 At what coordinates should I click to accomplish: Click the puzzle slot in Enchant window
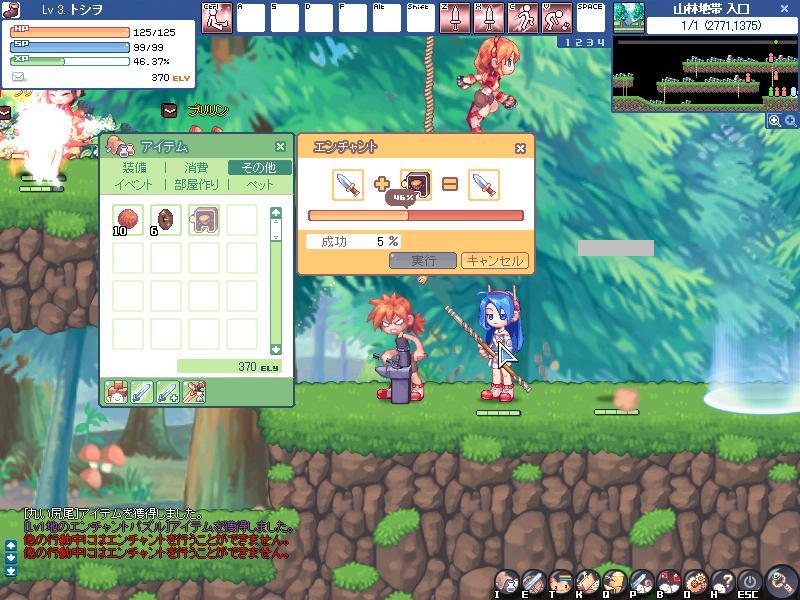click(x=416, y=184)
